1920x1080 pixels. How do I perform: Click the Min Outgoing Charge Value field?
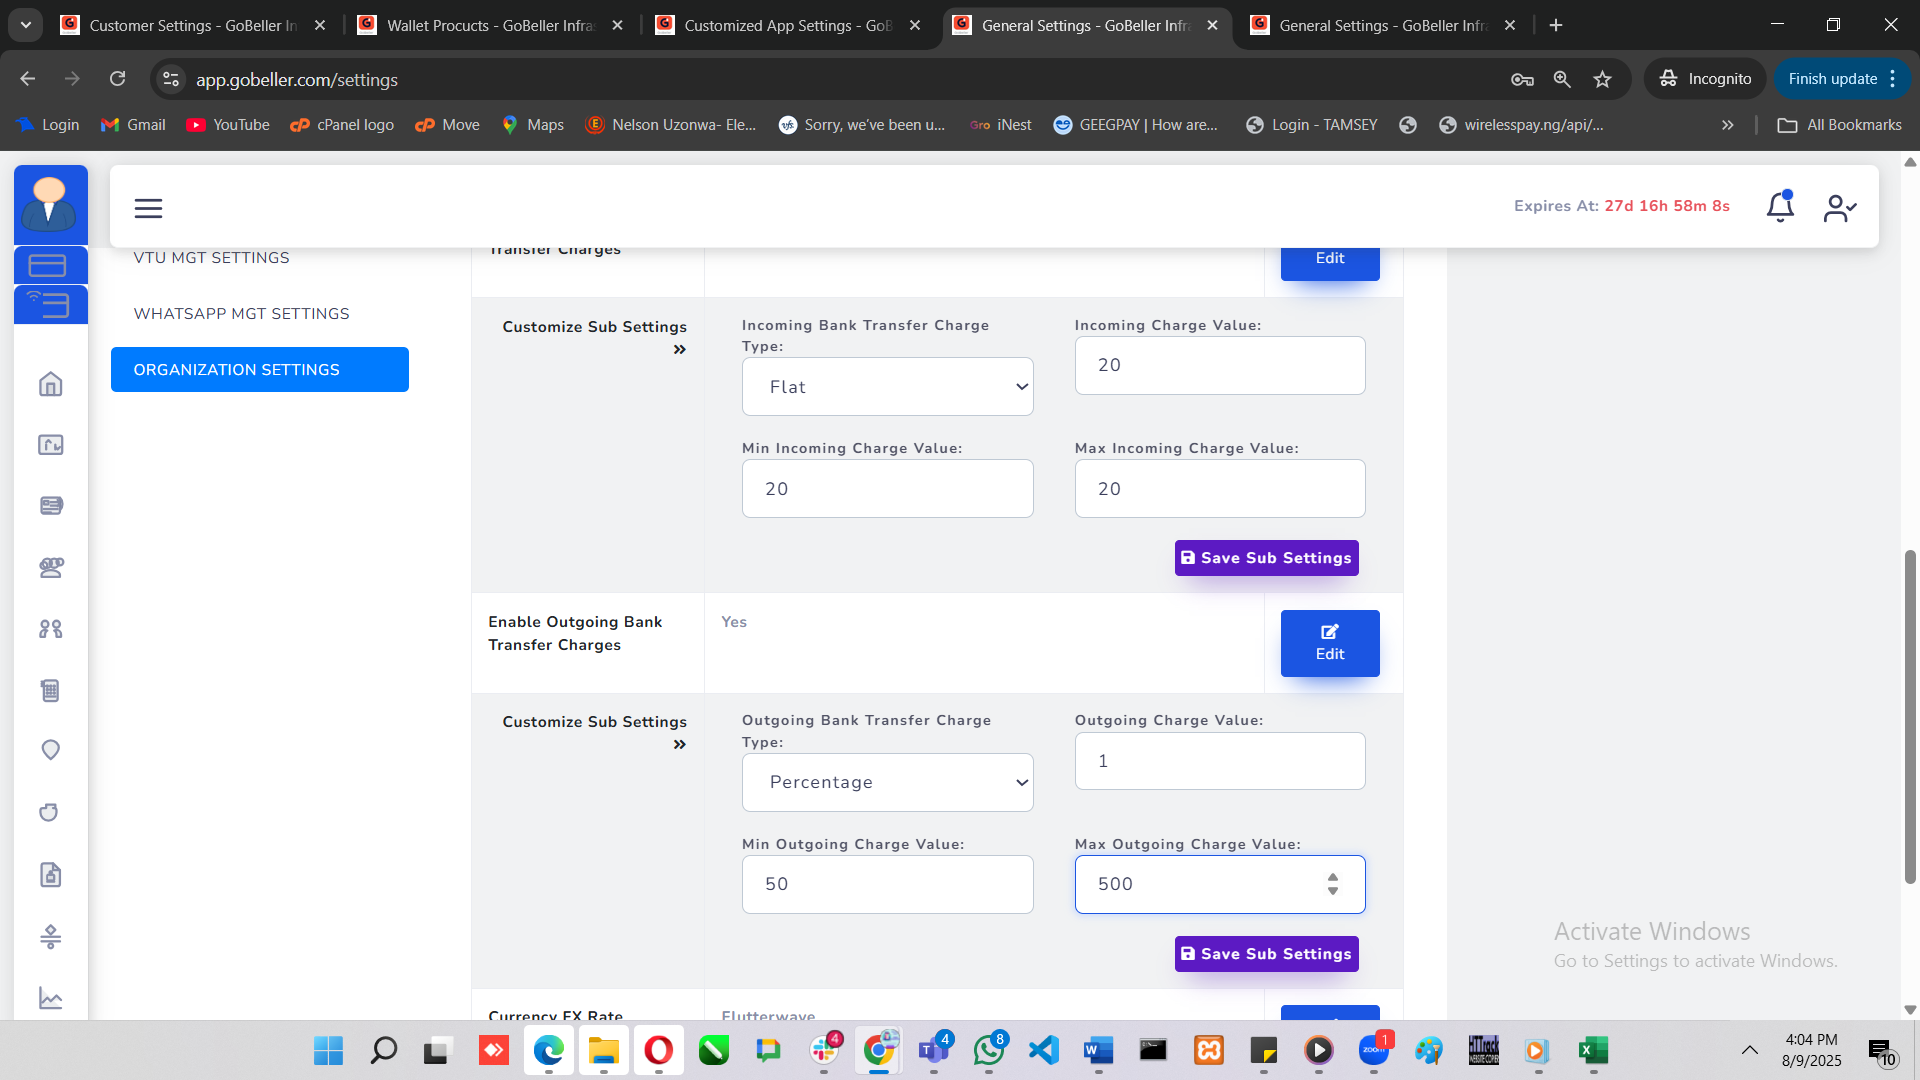pos(887,884)
